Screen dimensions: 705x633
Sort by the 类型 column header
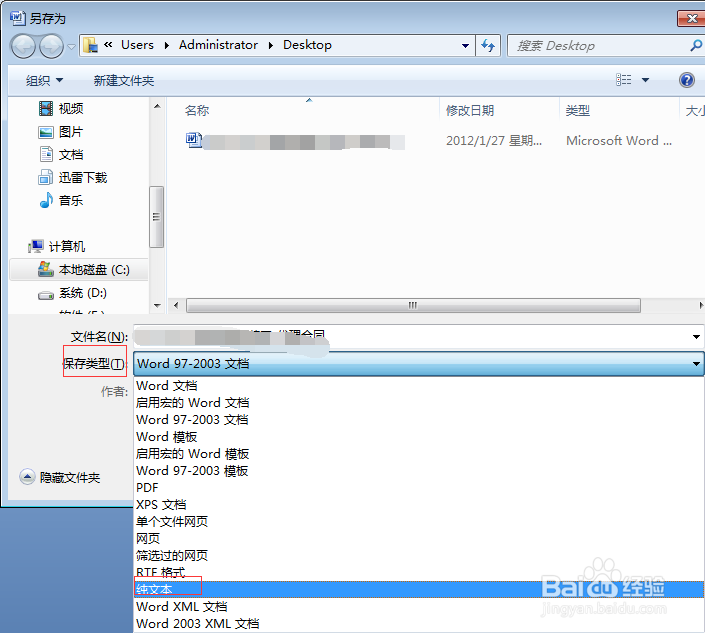coord(578,110)
